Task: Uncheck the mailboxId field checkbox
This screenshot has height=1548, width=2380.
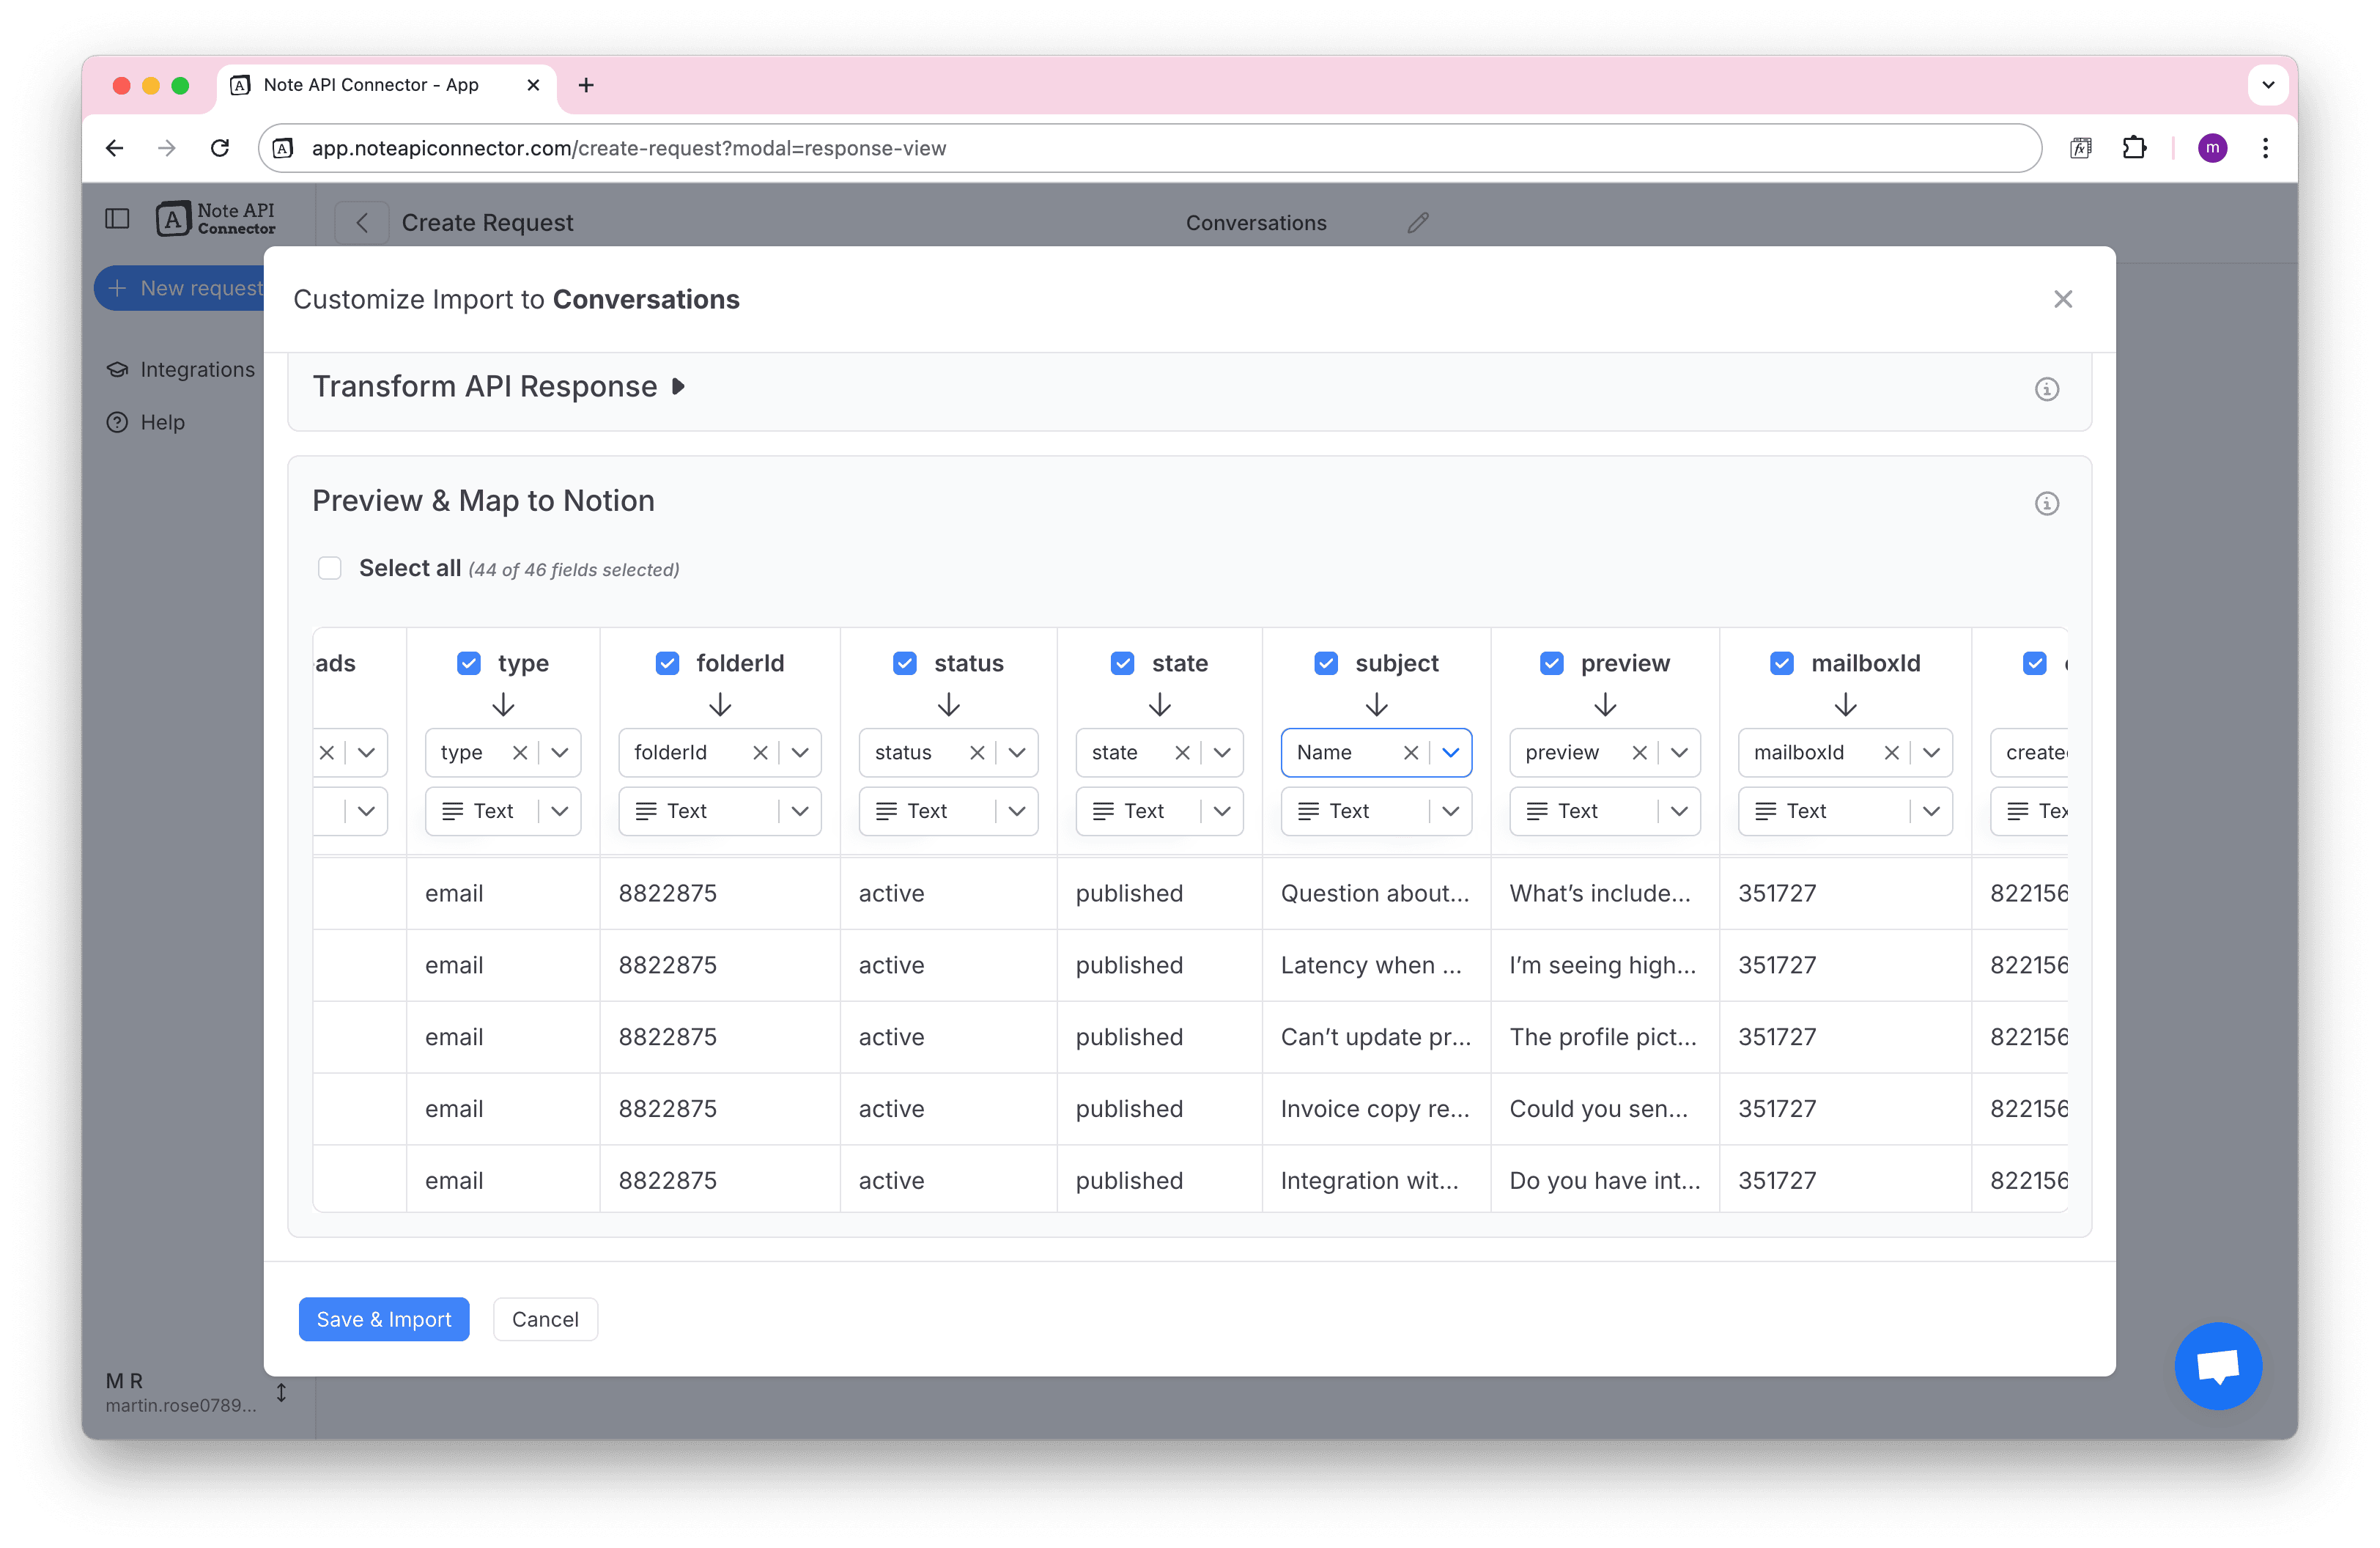Action: 1781,663
